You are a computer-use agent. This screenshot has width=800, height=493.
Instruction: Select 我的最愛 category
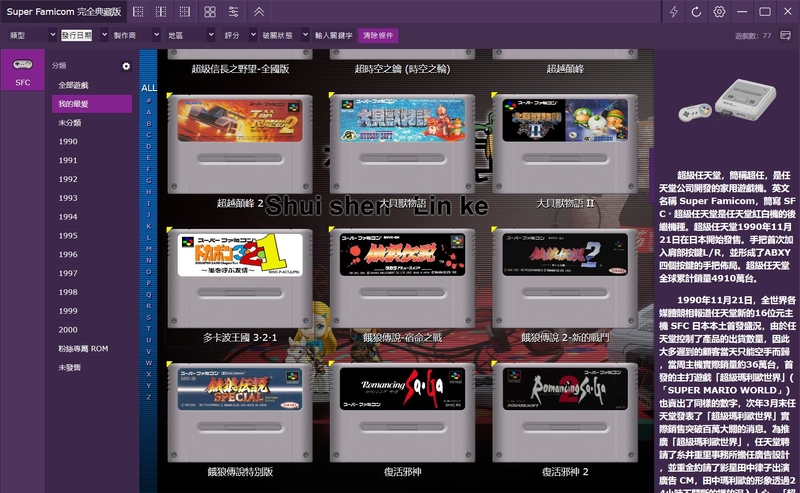coord(92,104)
